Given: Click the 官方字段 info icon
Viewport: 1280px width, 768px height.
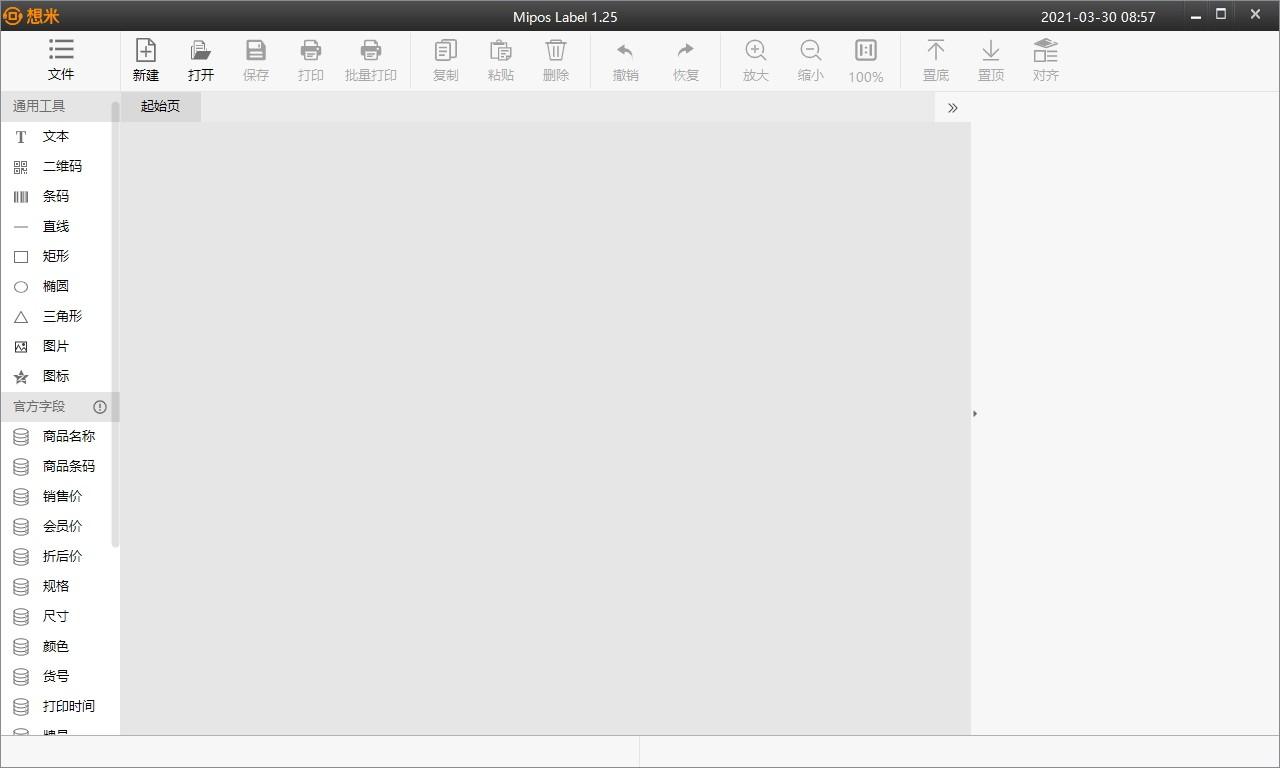Looking at the screenshot, I should (100, 407).
